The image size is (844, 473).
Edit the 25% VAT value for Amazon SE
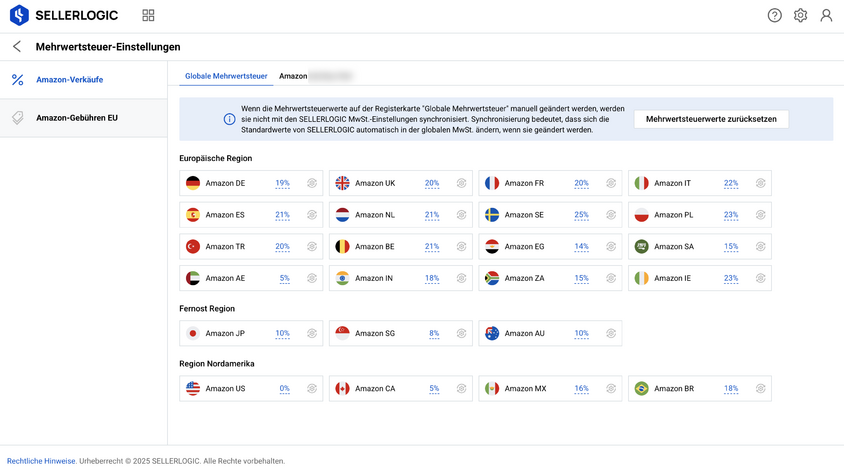[581, 215]
